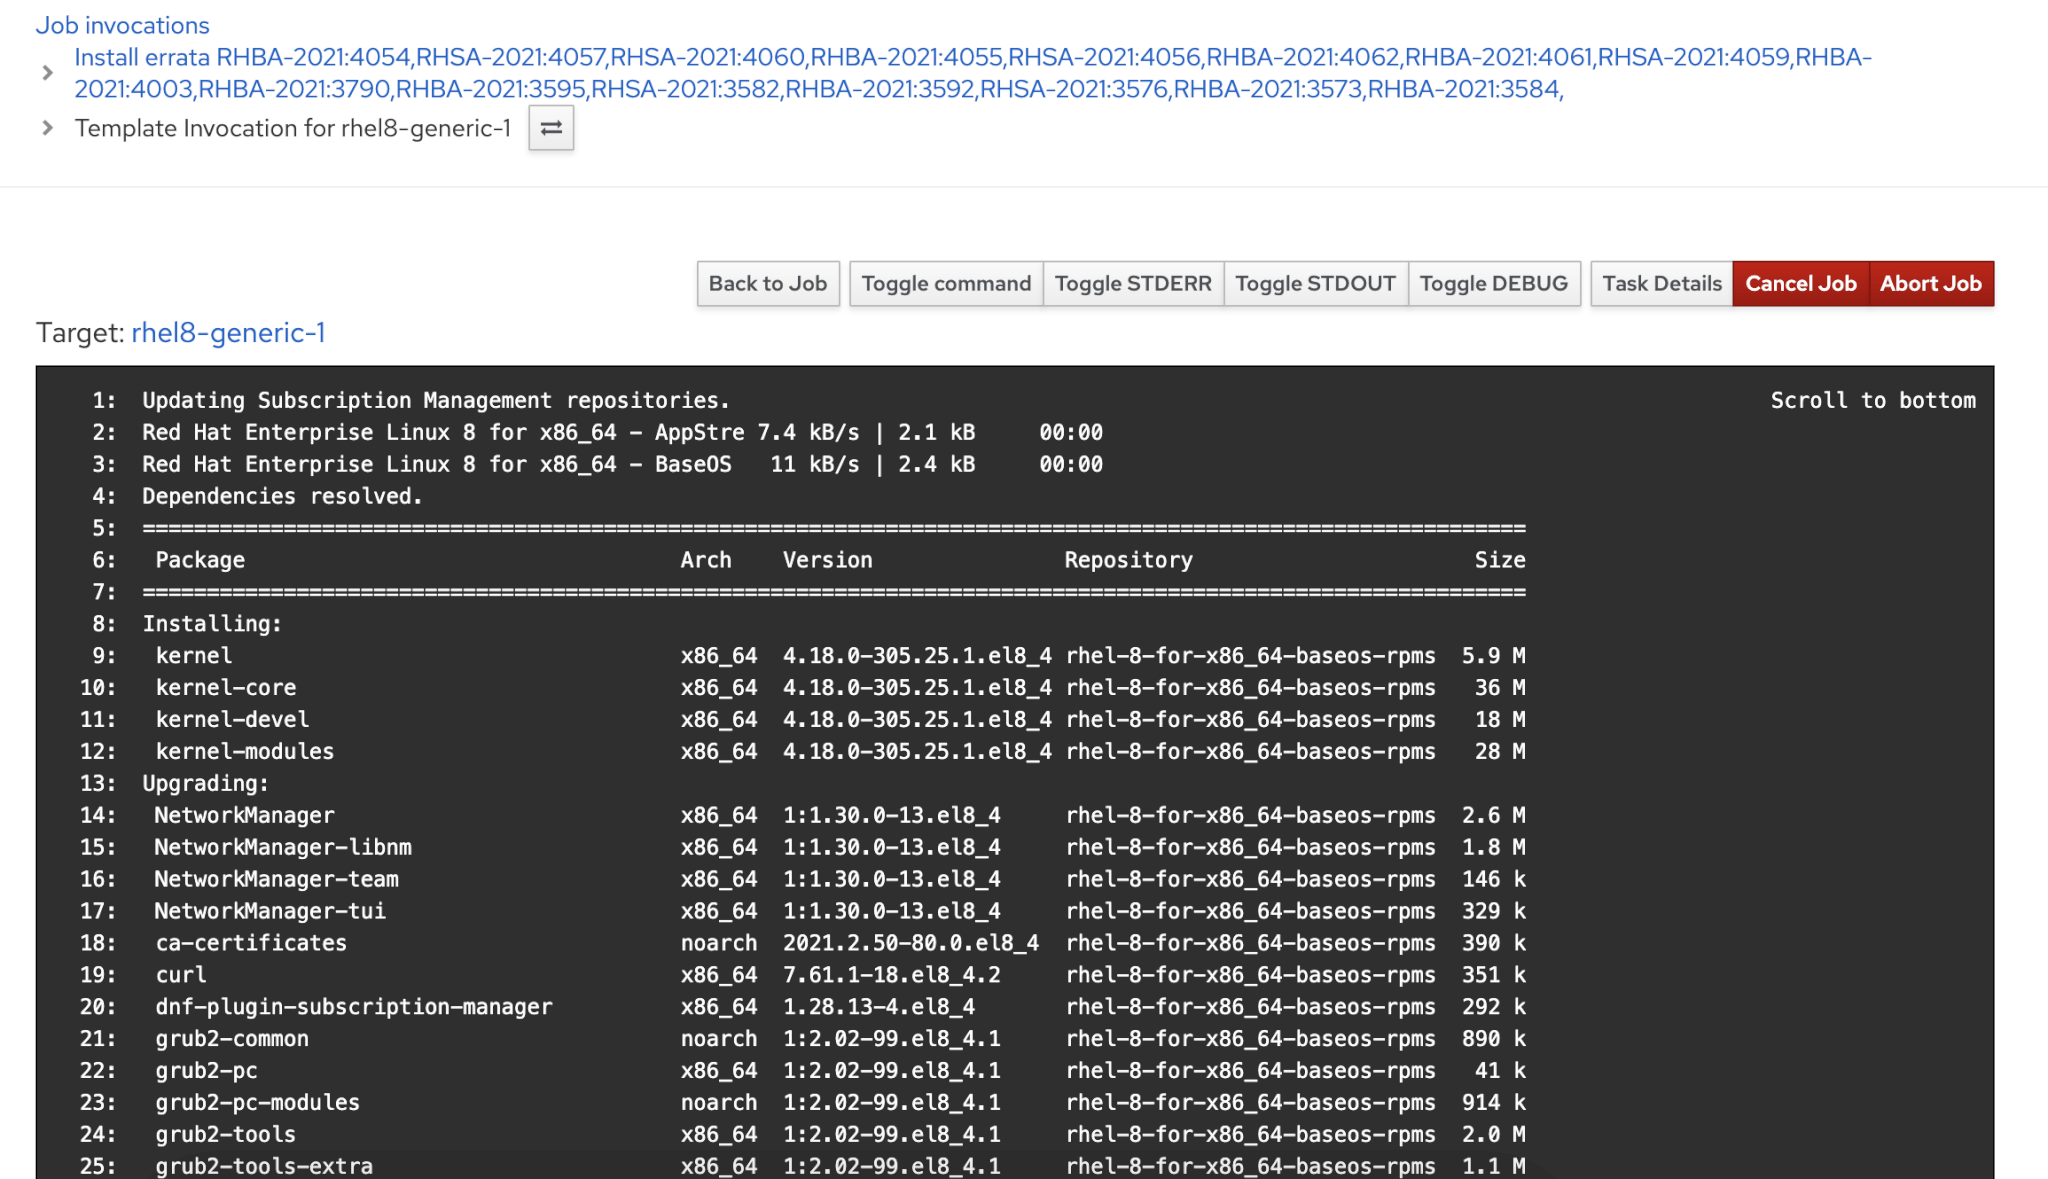Expand Template Invocation for rhel8-generic-1 chevron
This screenshot has width=2048, height=1179.
tap(47, 128)
